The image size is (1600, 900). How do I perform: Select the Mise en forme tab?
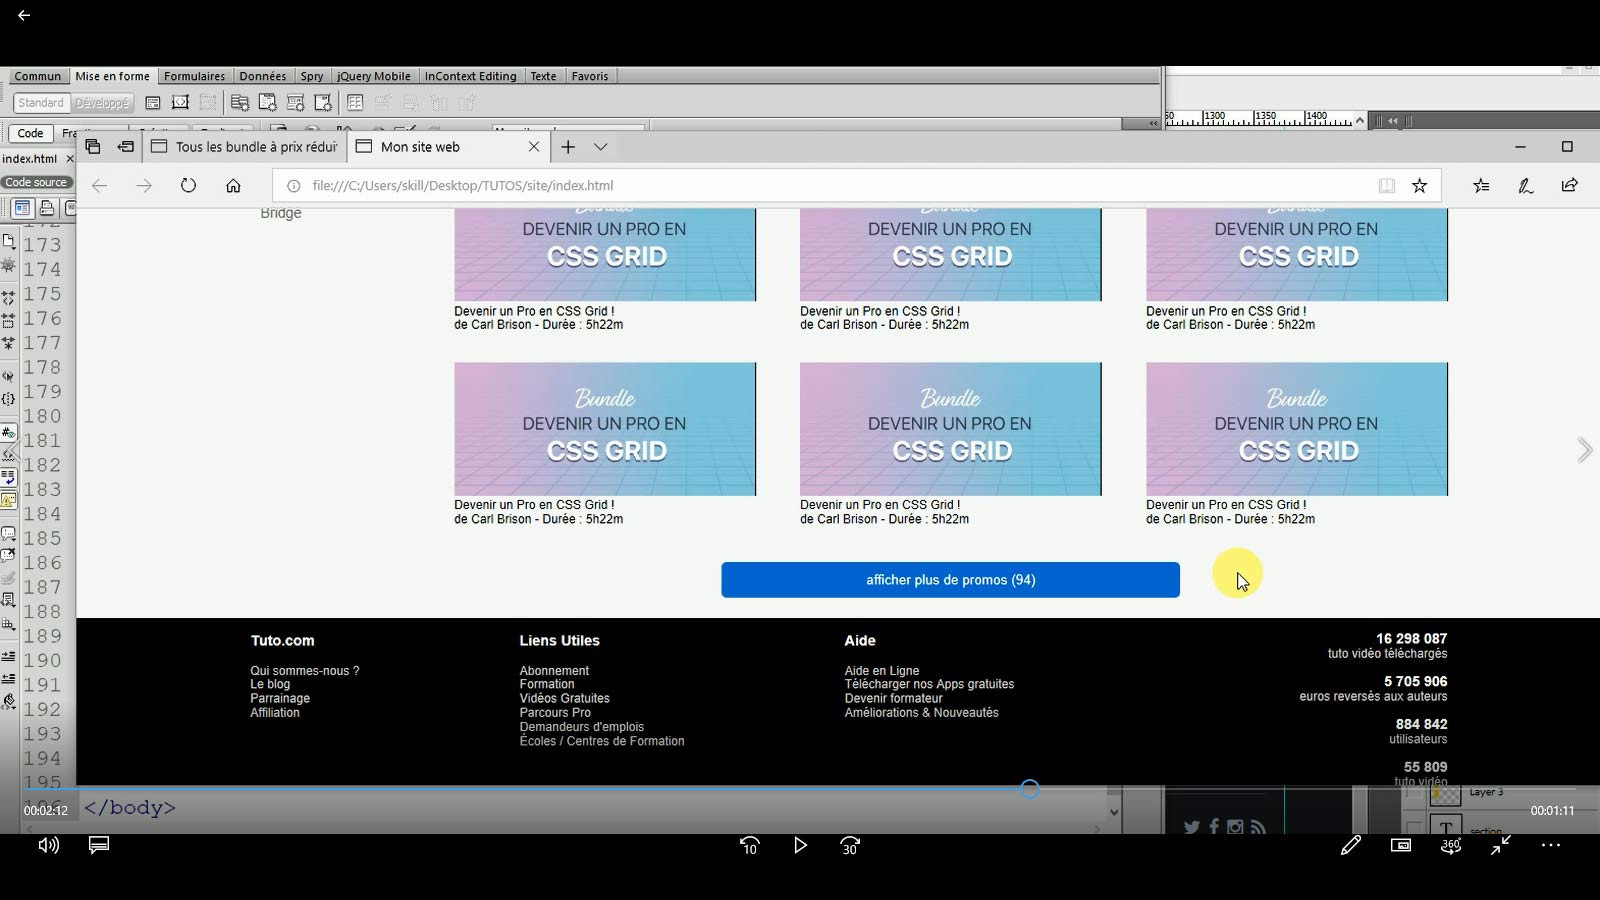(x=113, y=76)
